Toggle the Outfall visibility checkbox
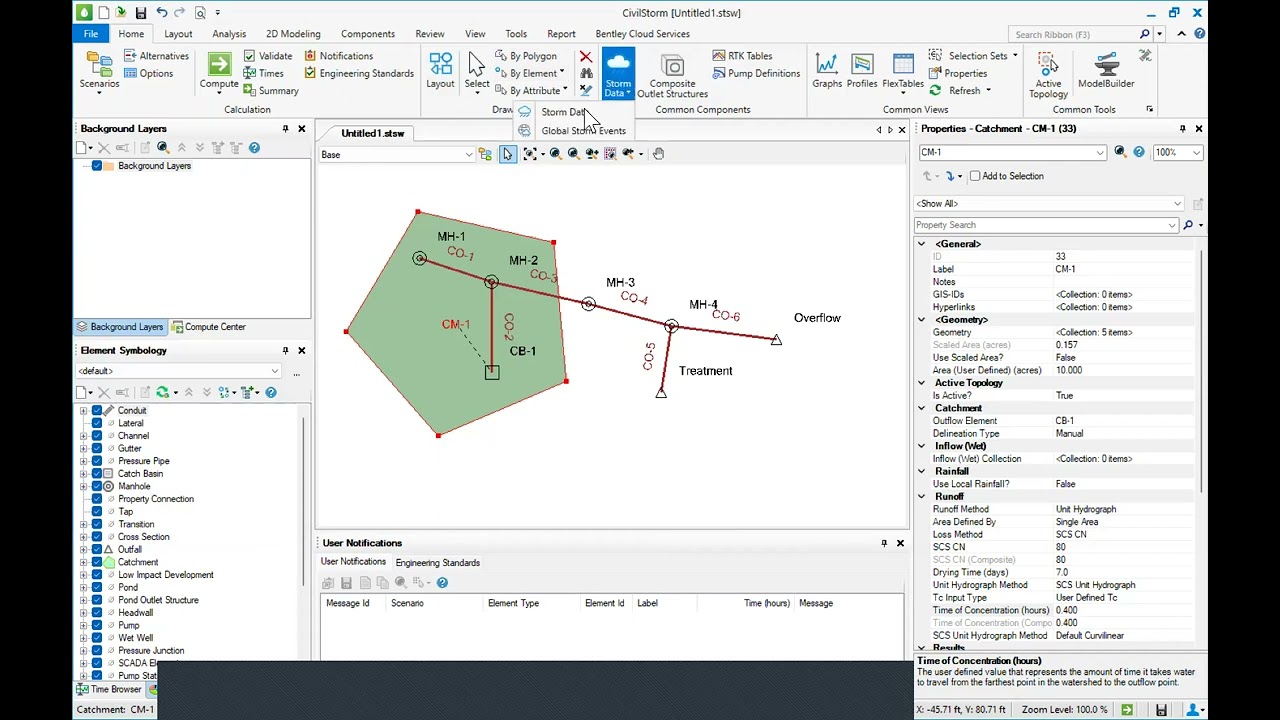The width and height of the screenshot is (1280, 720). [97, 549]
